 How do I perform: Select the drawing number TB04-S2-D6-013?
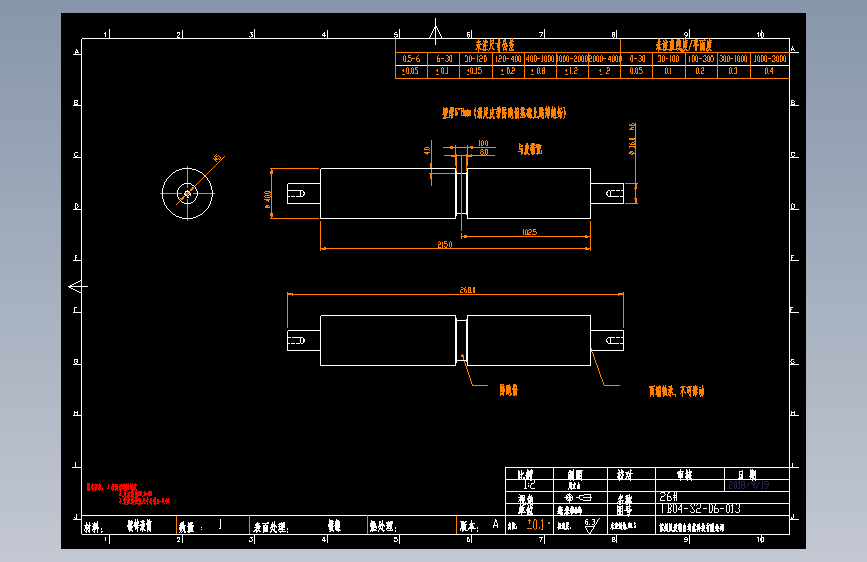point(700,509)
